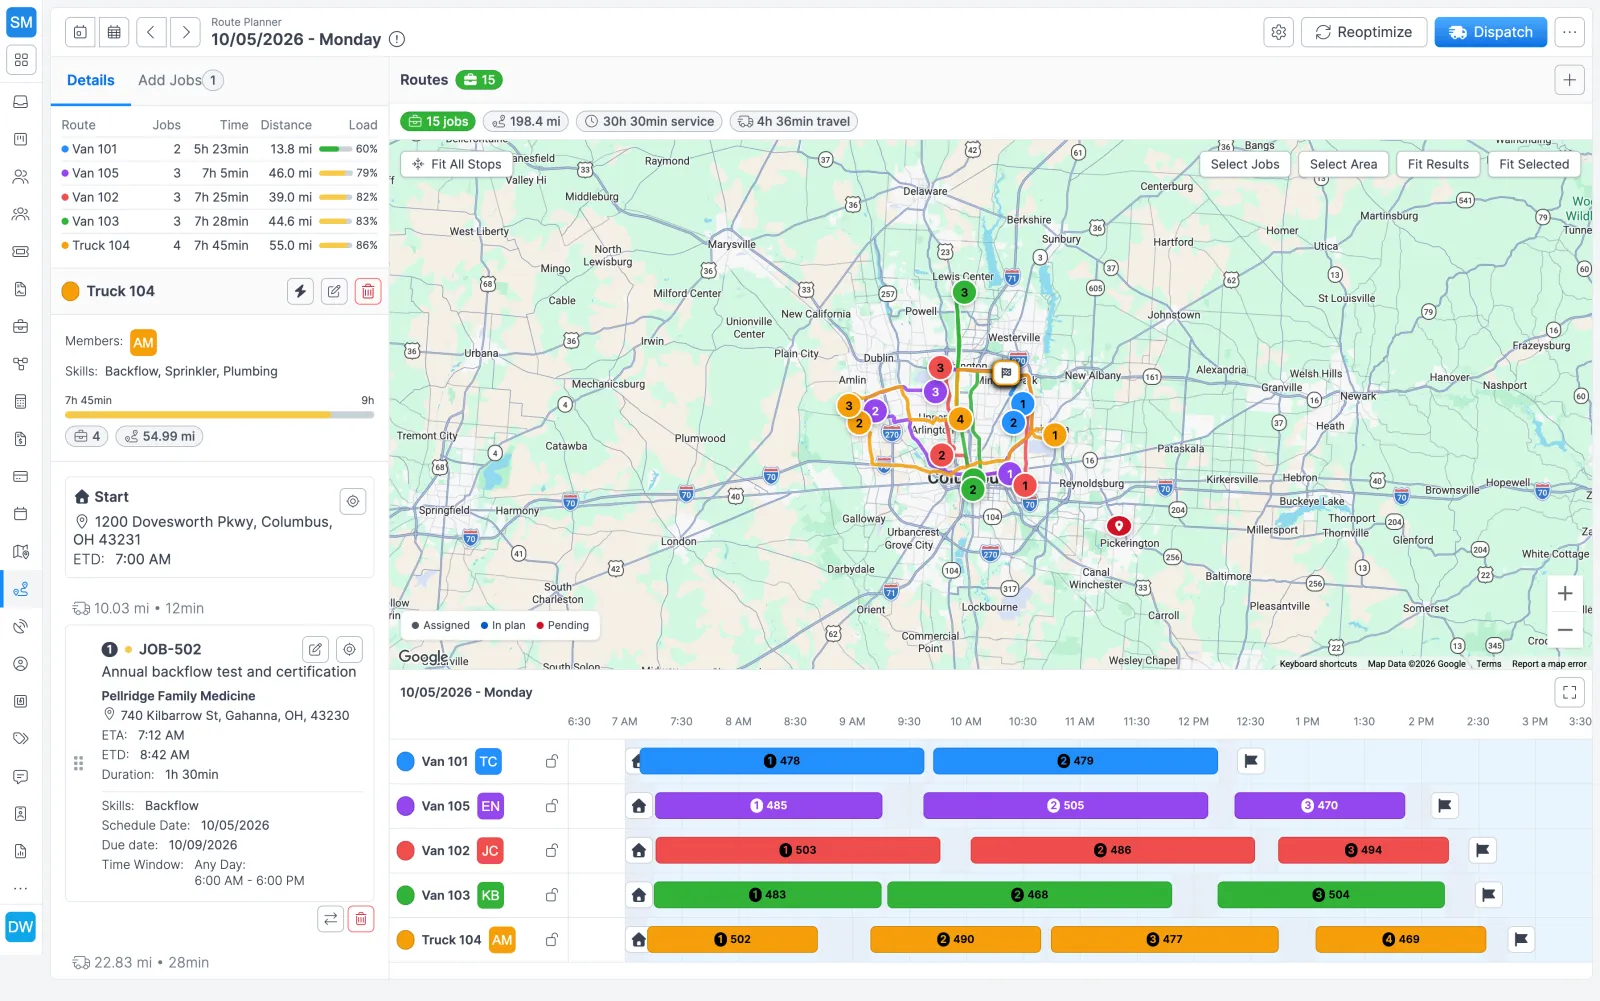Open more options ellipsis menu
Viewport: 1600px width, 1001px height.
click(1570, 32)
